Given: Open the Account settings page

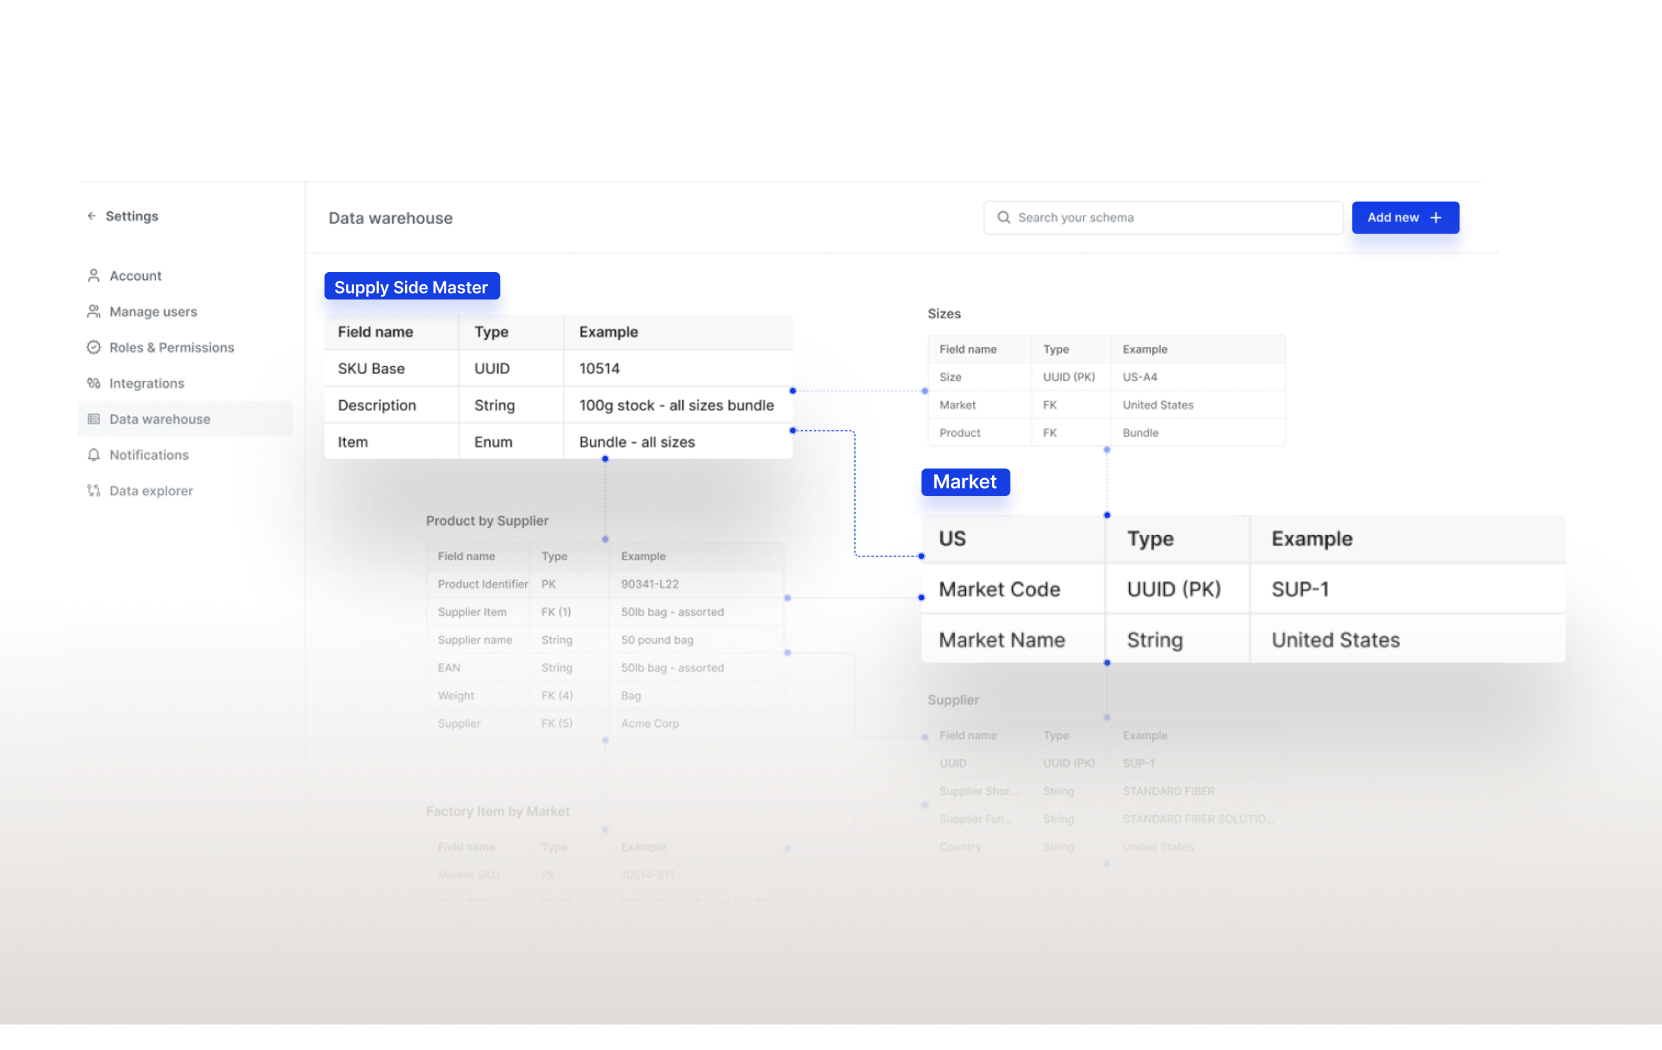Looking at the screenshot, I should [x=135, y=276].
